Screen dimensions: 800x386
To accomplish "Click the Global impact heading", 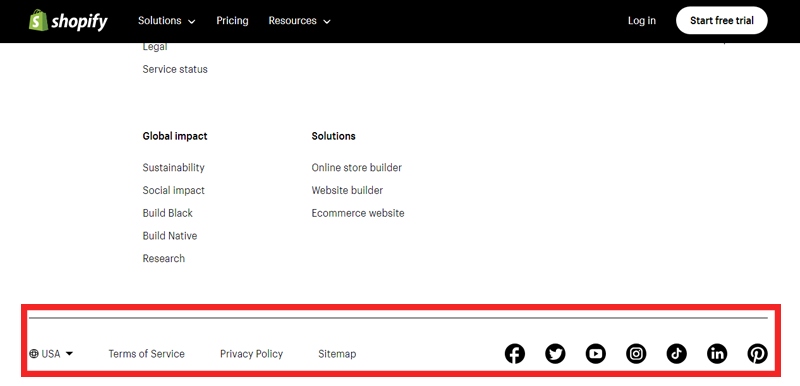I will pos(175,136).
